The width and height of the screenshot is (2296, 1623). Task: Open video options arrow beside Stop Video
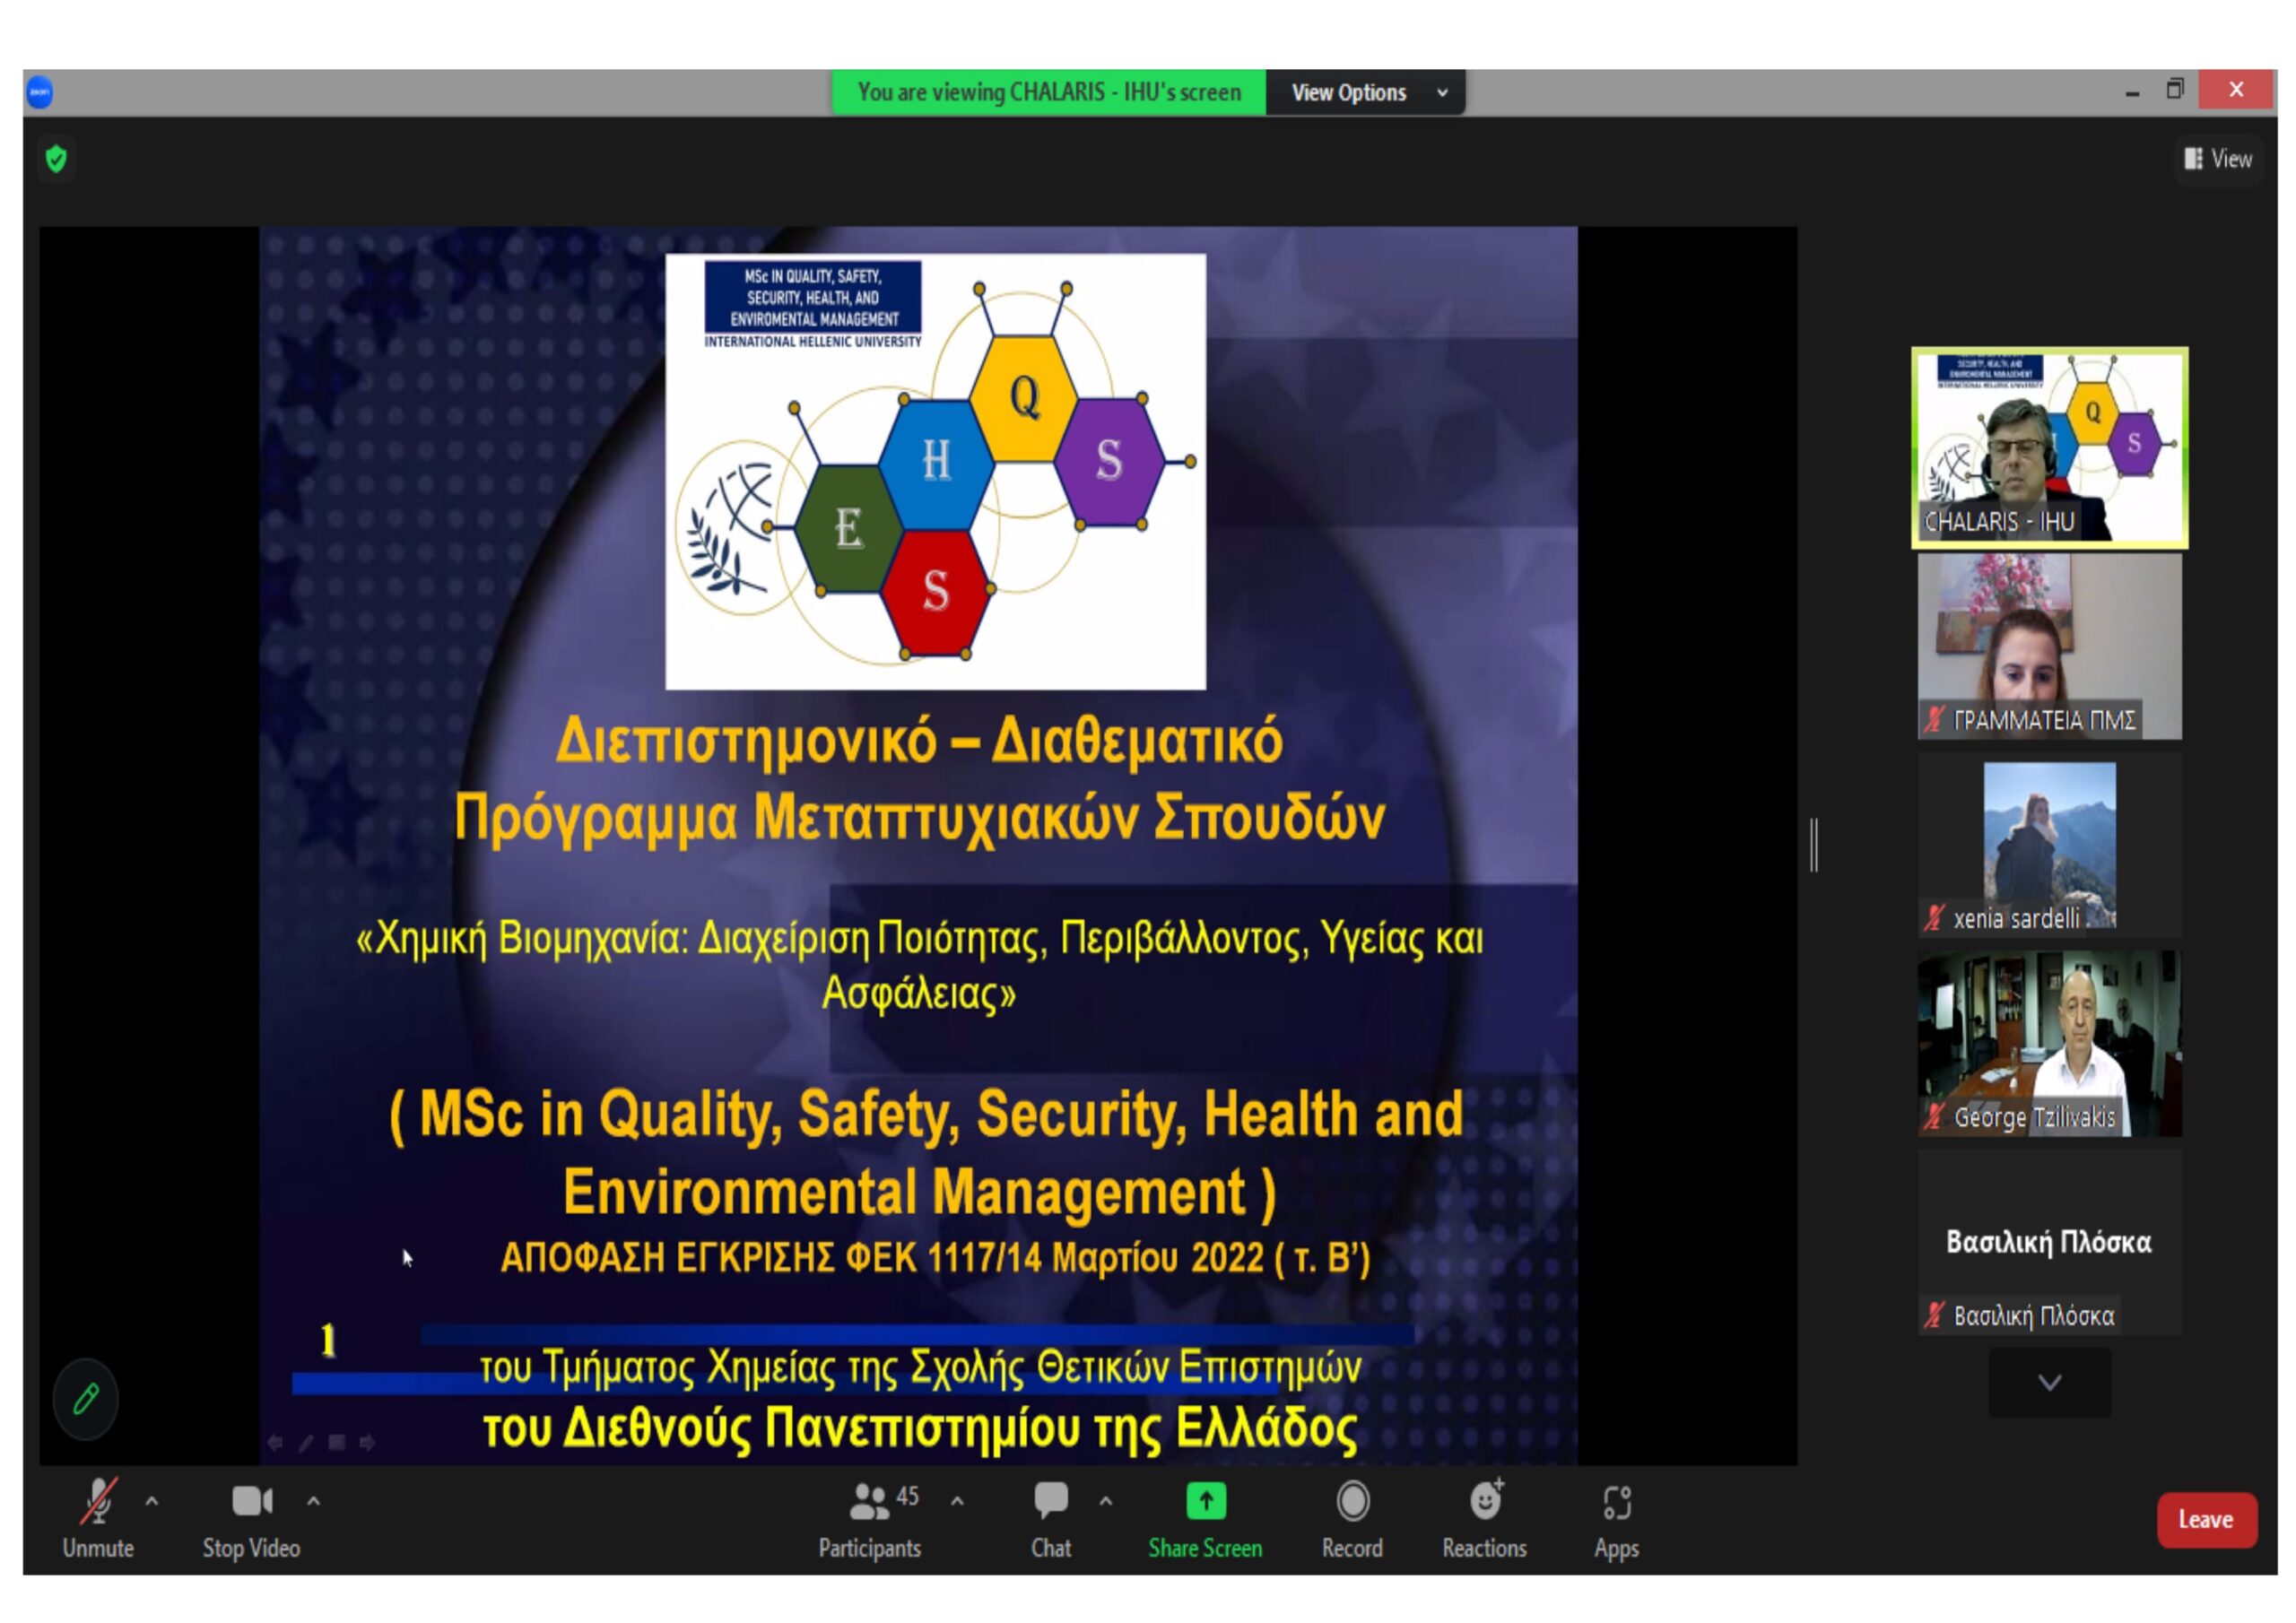coord(314,1501)
